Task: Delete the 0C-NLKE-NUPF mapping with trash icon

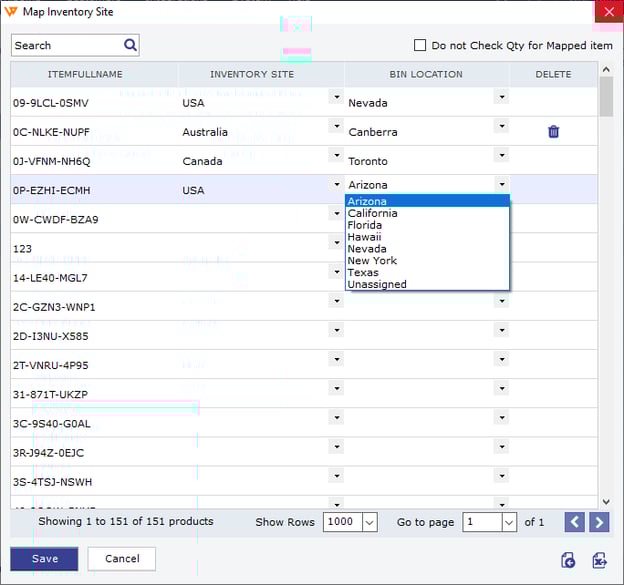Action: point(553,132)
